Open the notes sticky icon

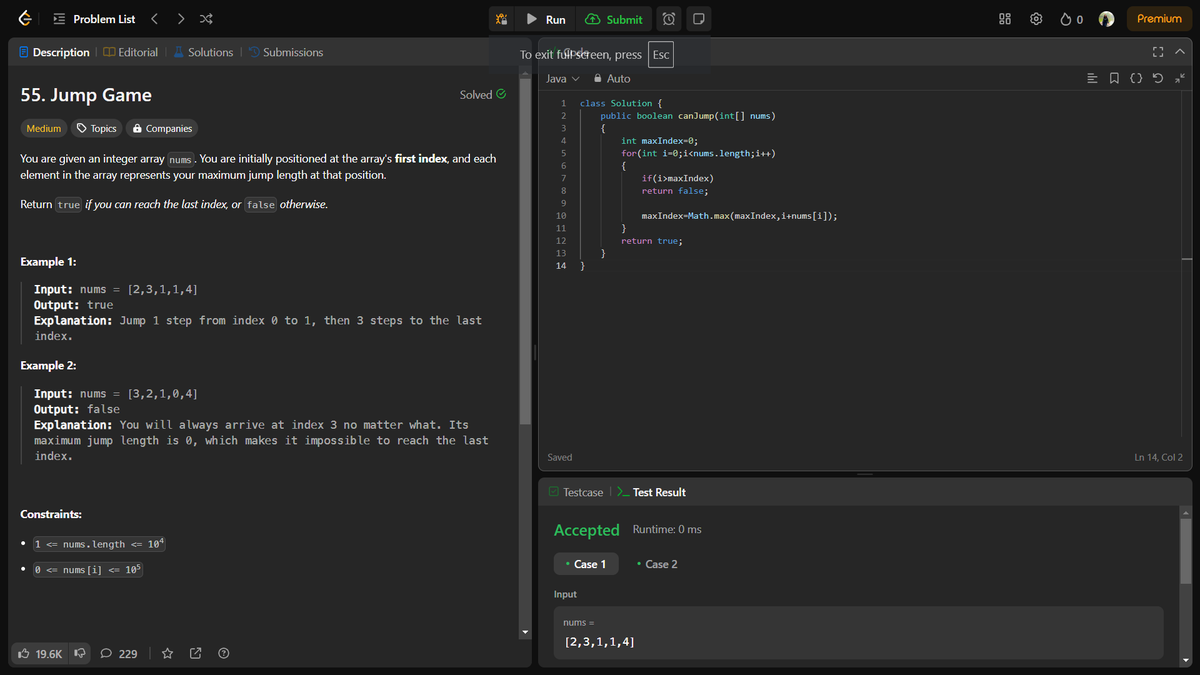coord(699,19)
